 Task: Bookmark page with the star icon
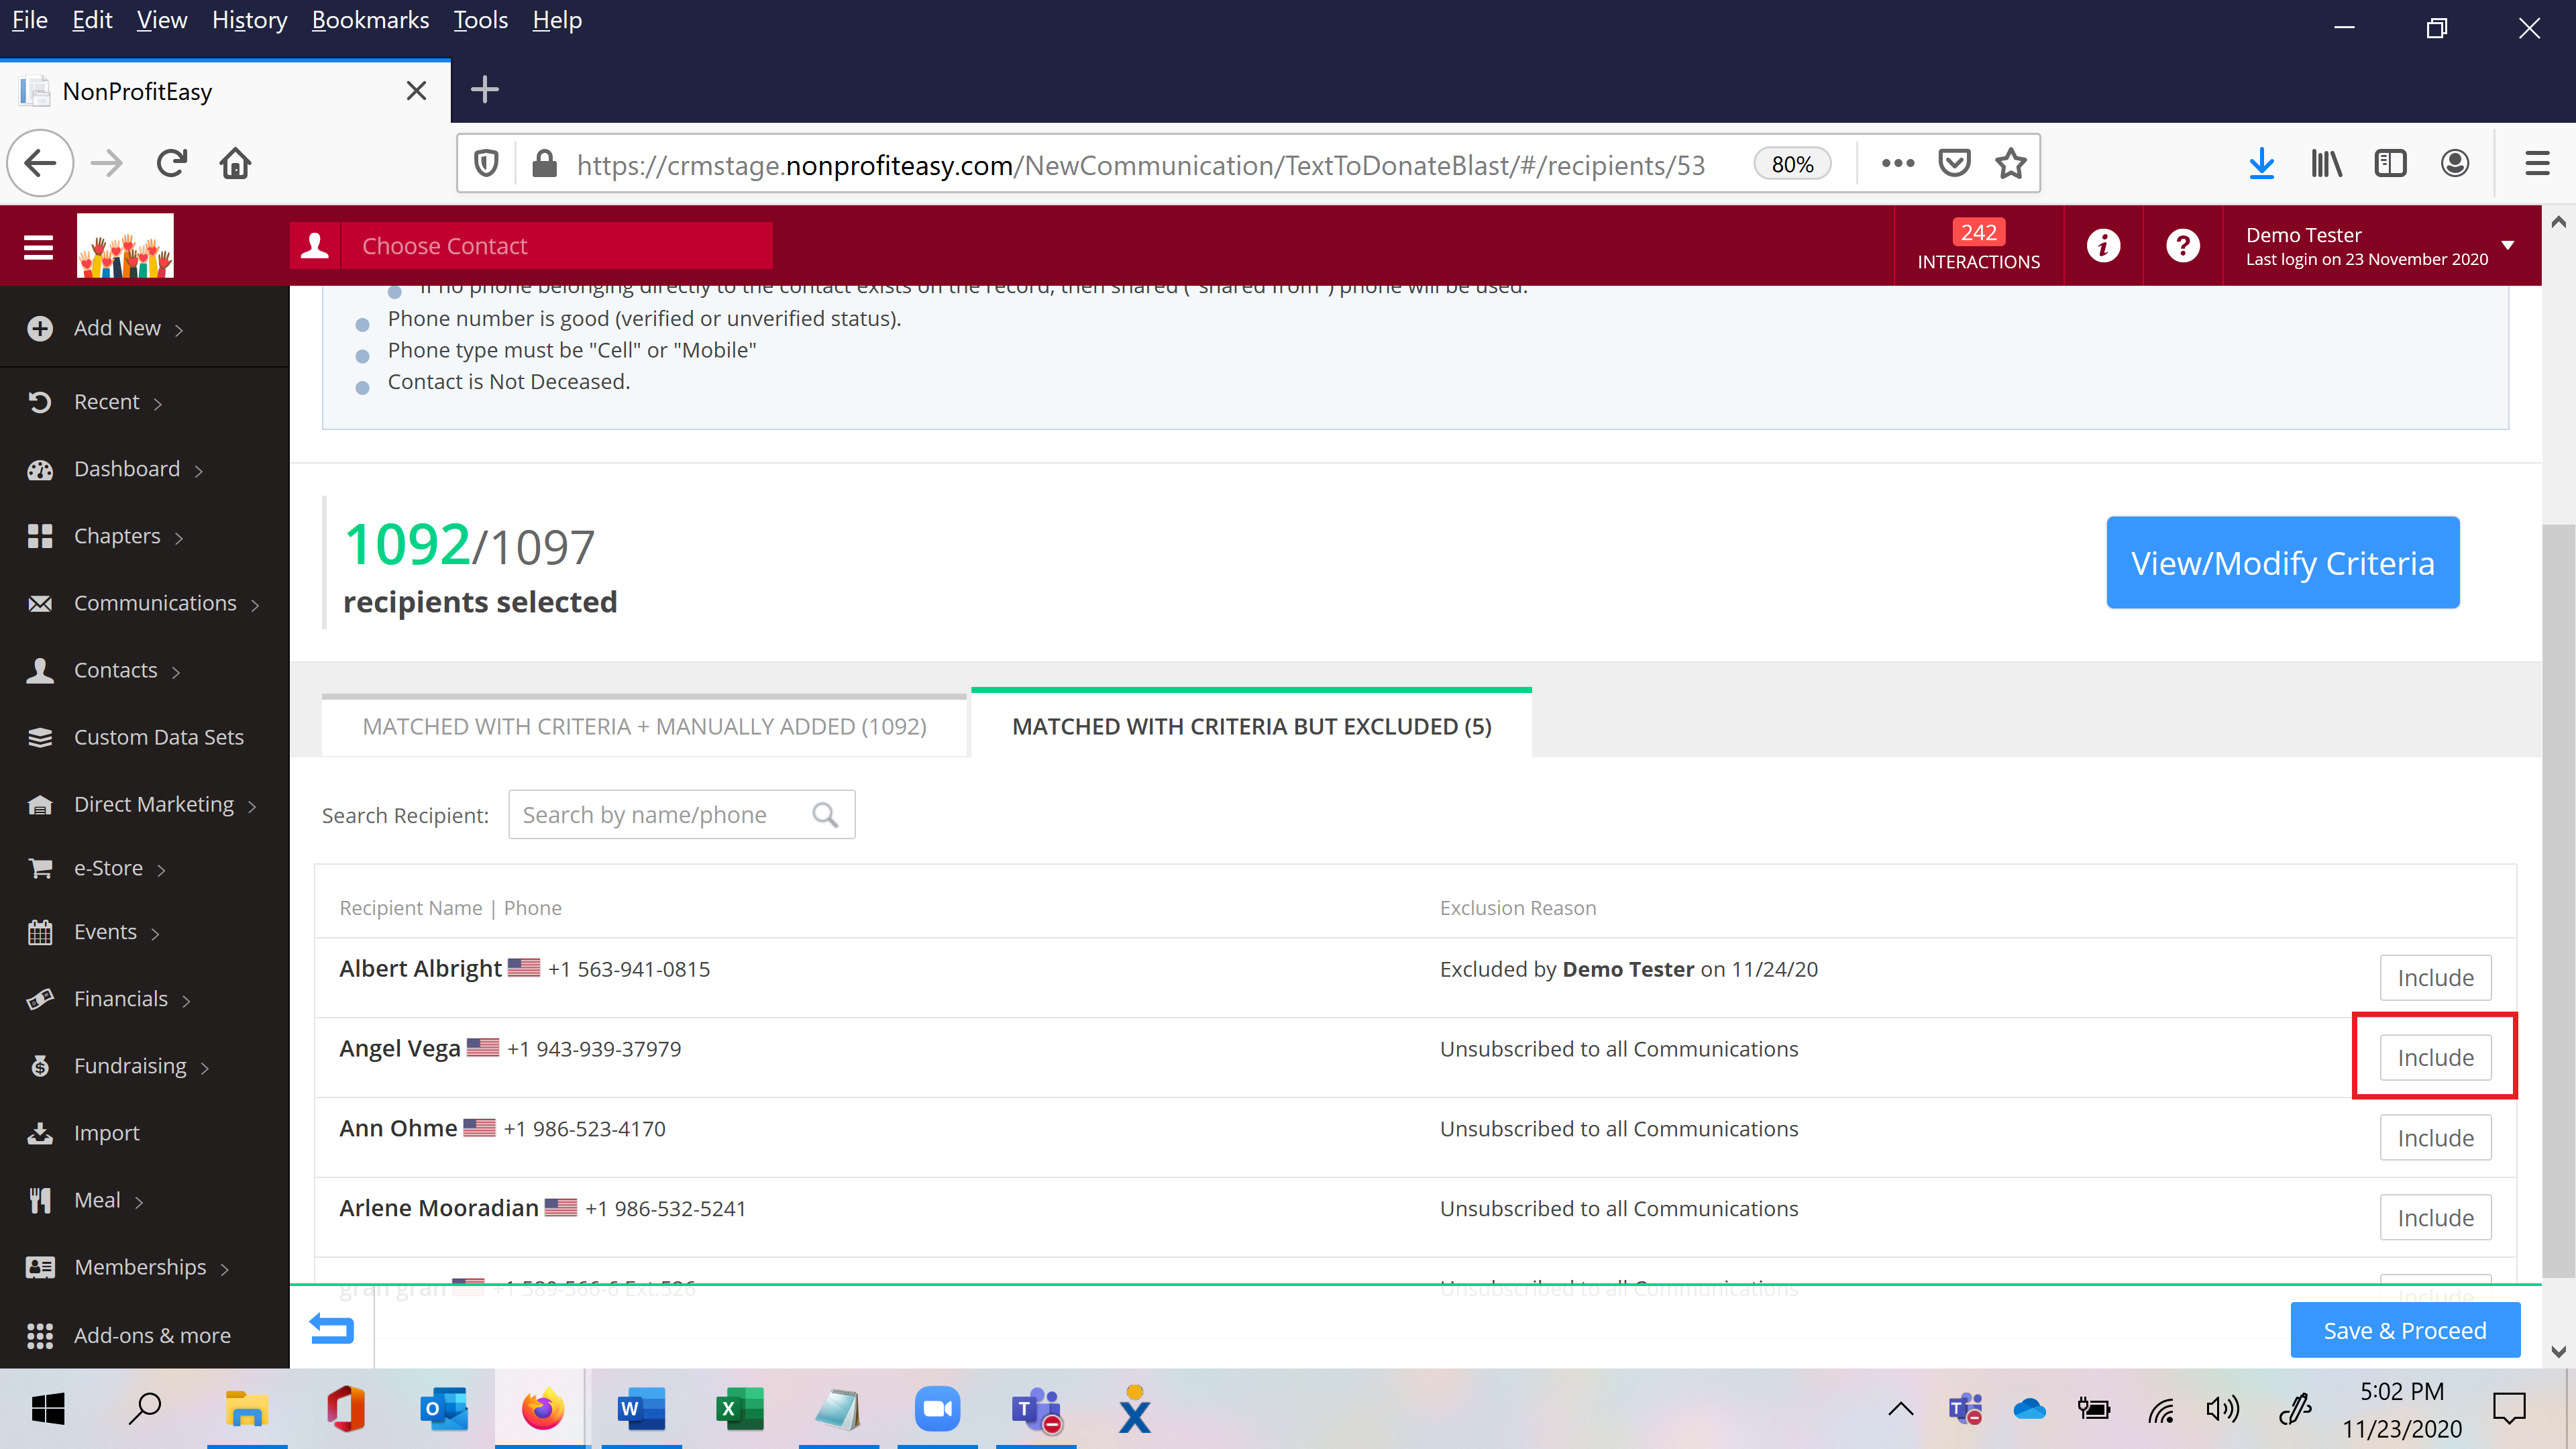2010,164
